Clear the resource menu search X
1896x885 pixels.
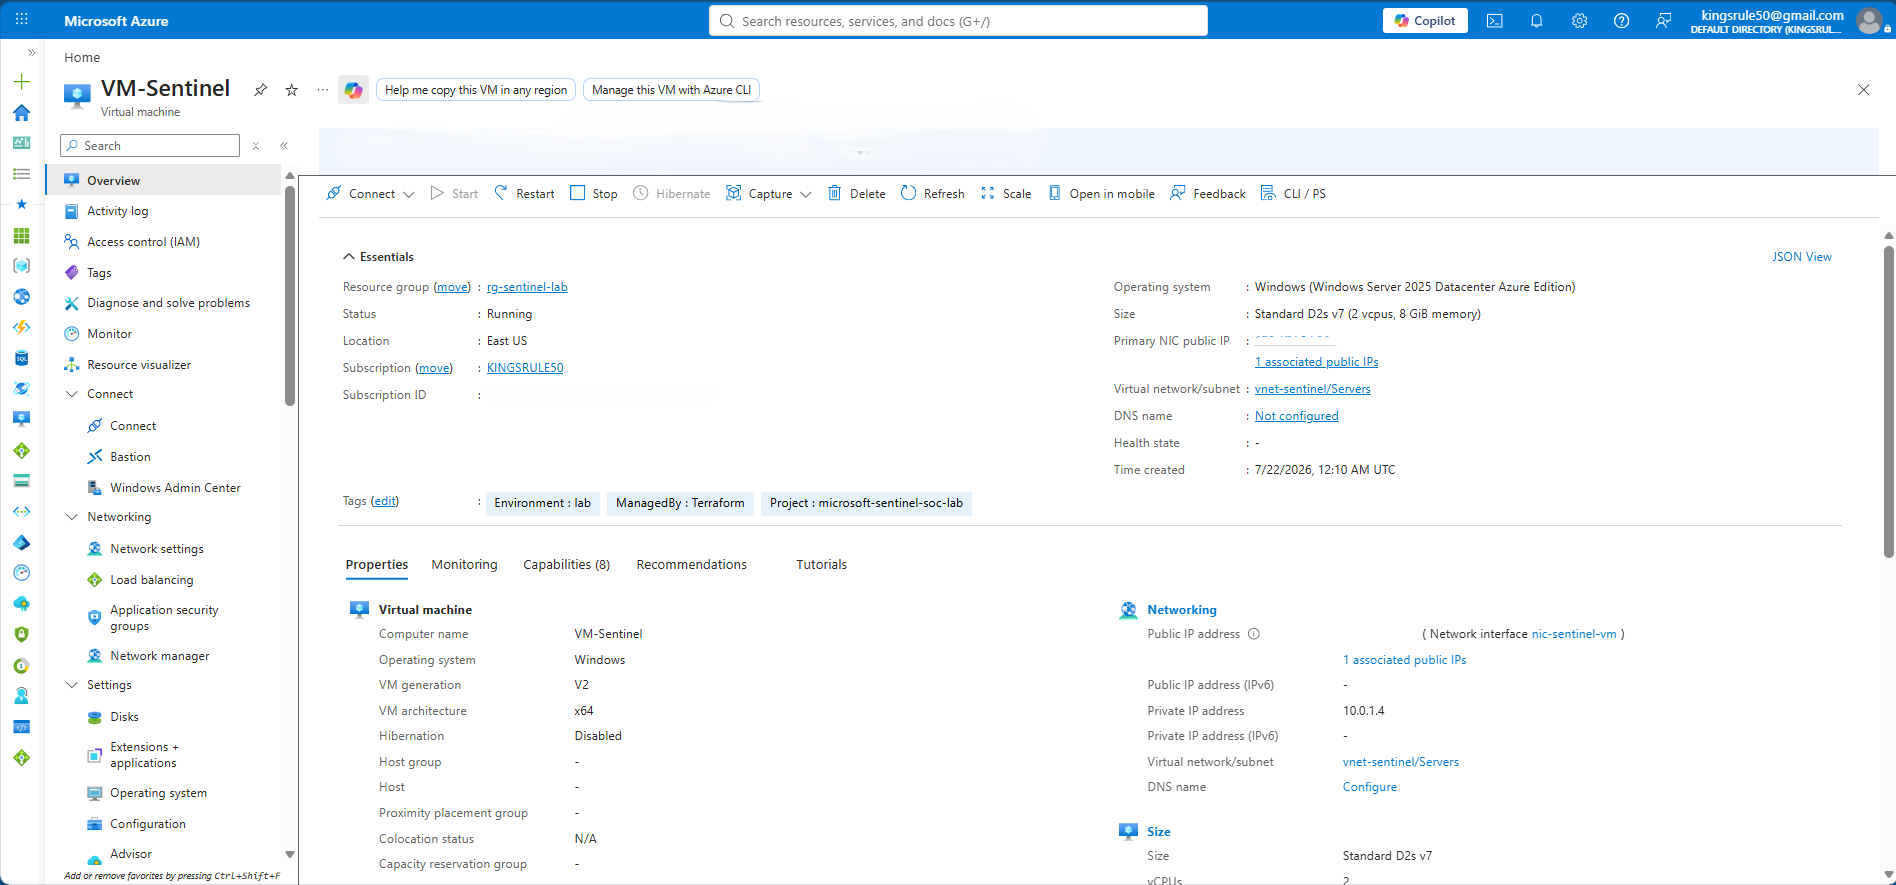pos(256,146)
